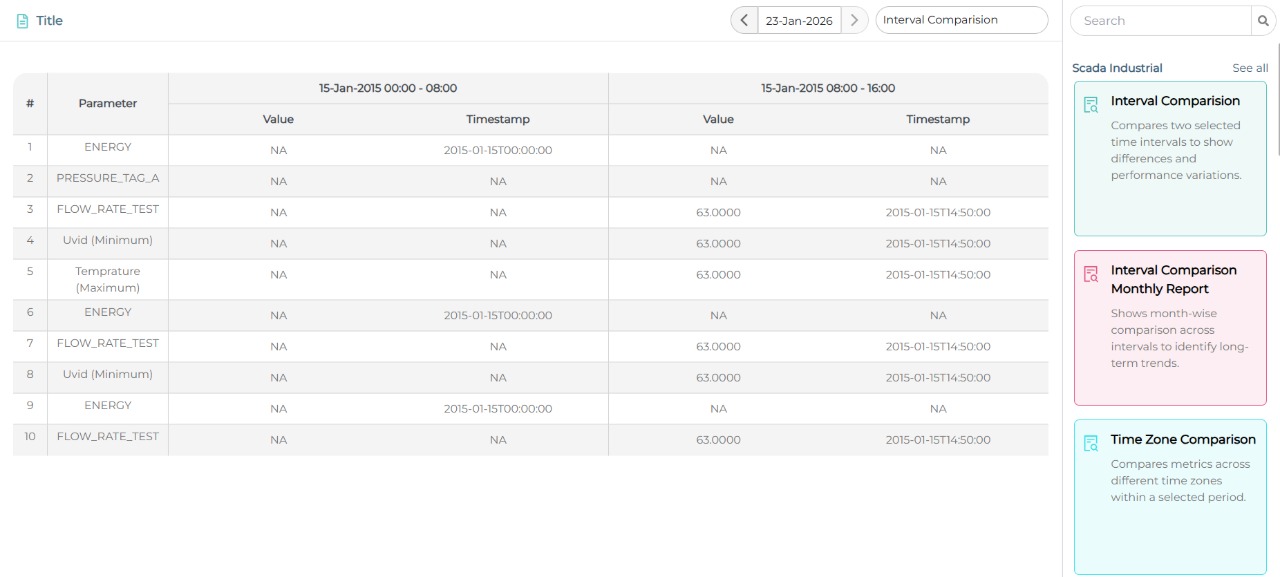
Task: Click the Time Zone Comparison card icon
Action: (1091, 442)
